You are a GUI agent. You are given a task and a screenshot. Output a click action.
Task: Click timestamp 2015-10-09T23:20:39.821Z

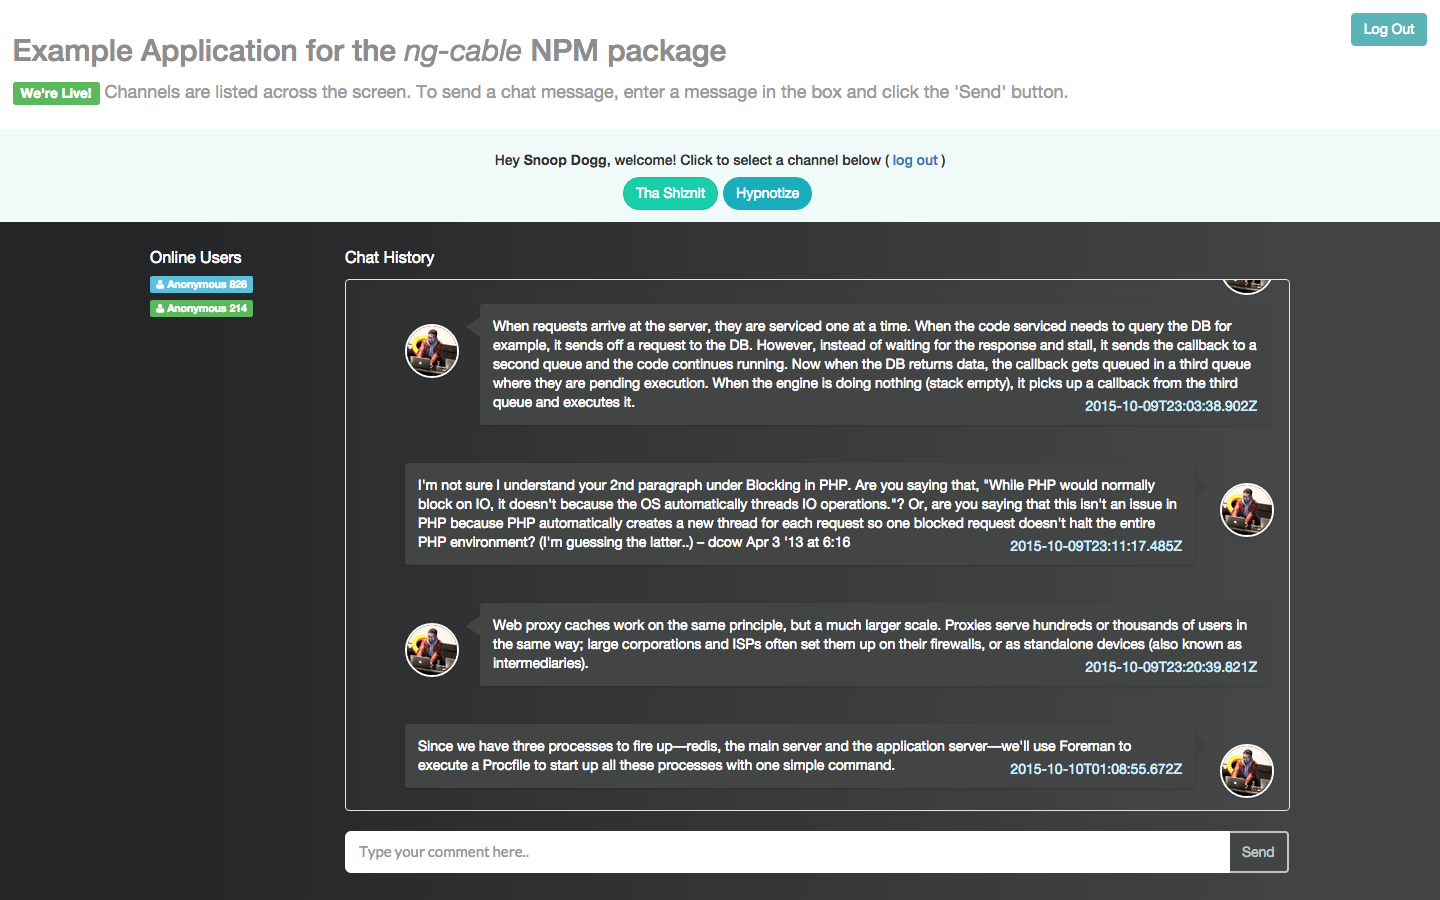(x=1171, y=667)
